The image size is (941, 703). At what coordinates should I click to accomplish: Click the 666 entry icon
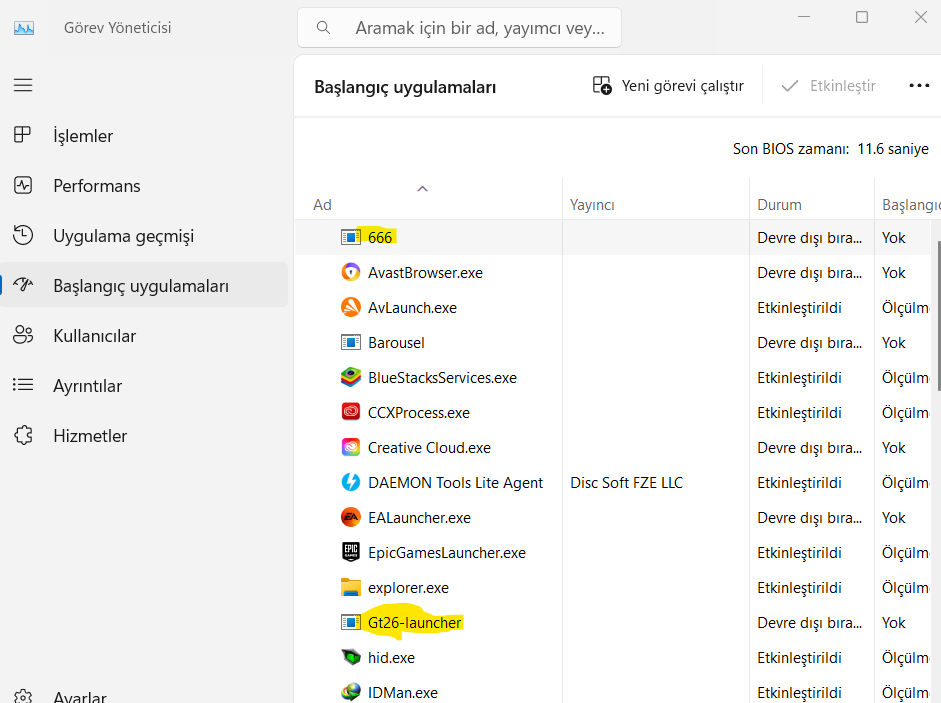pos(350,237)
